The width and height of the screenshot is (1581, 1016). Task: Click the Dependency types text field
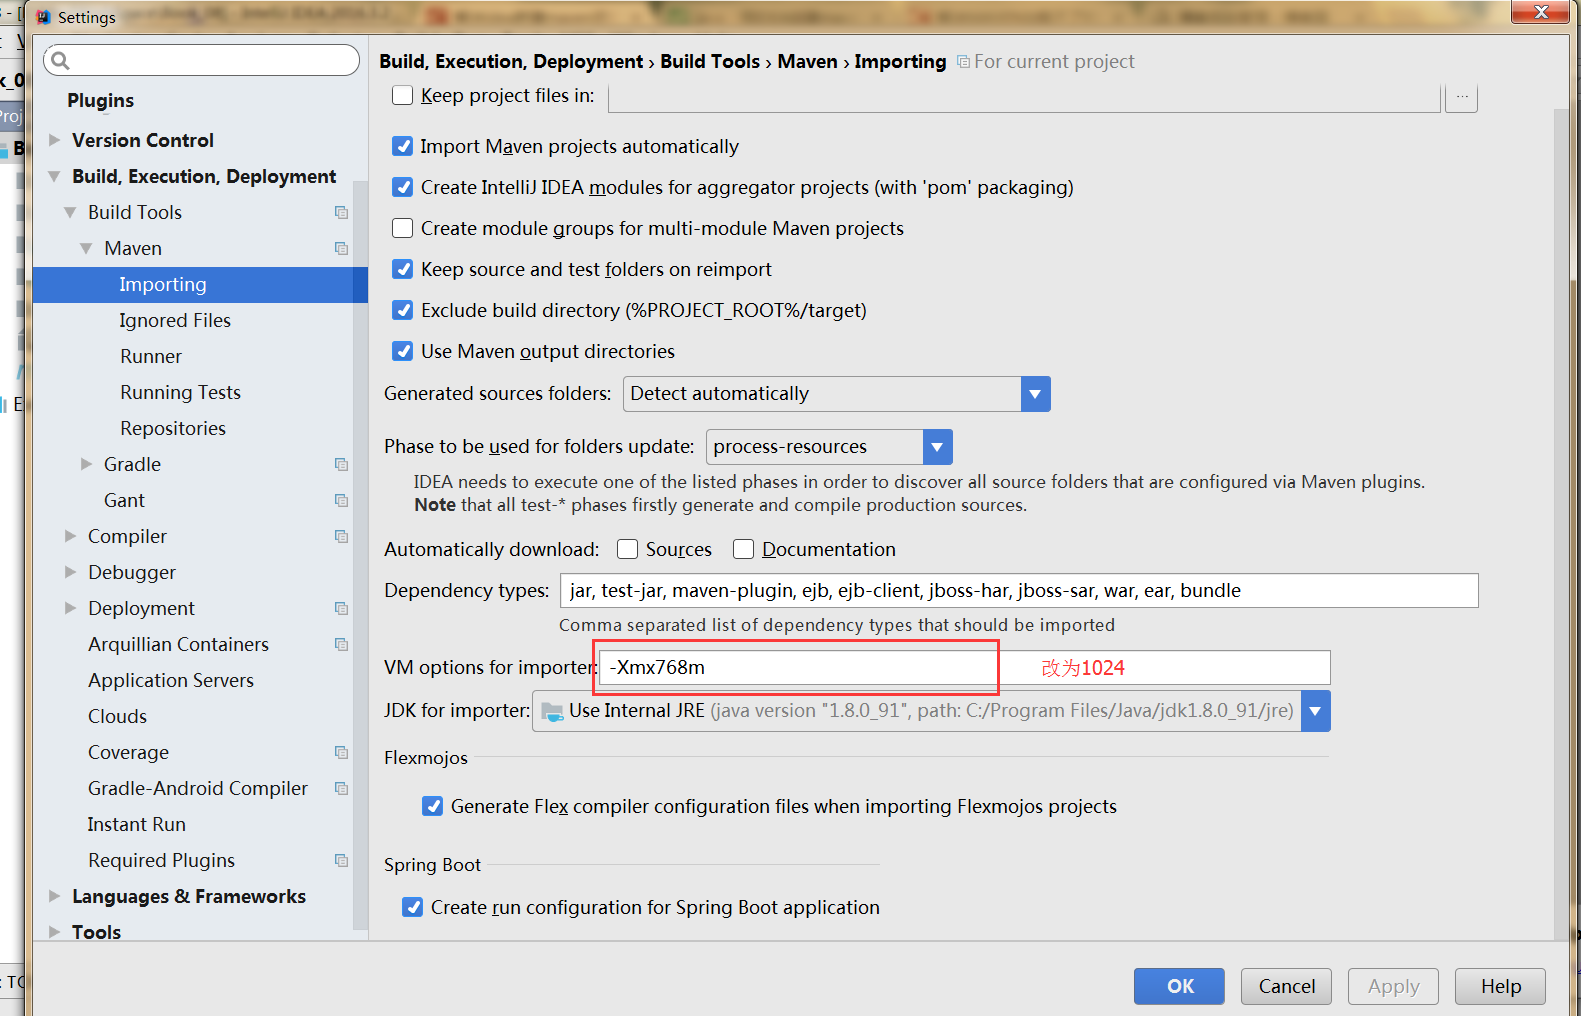click(1019, 590)
